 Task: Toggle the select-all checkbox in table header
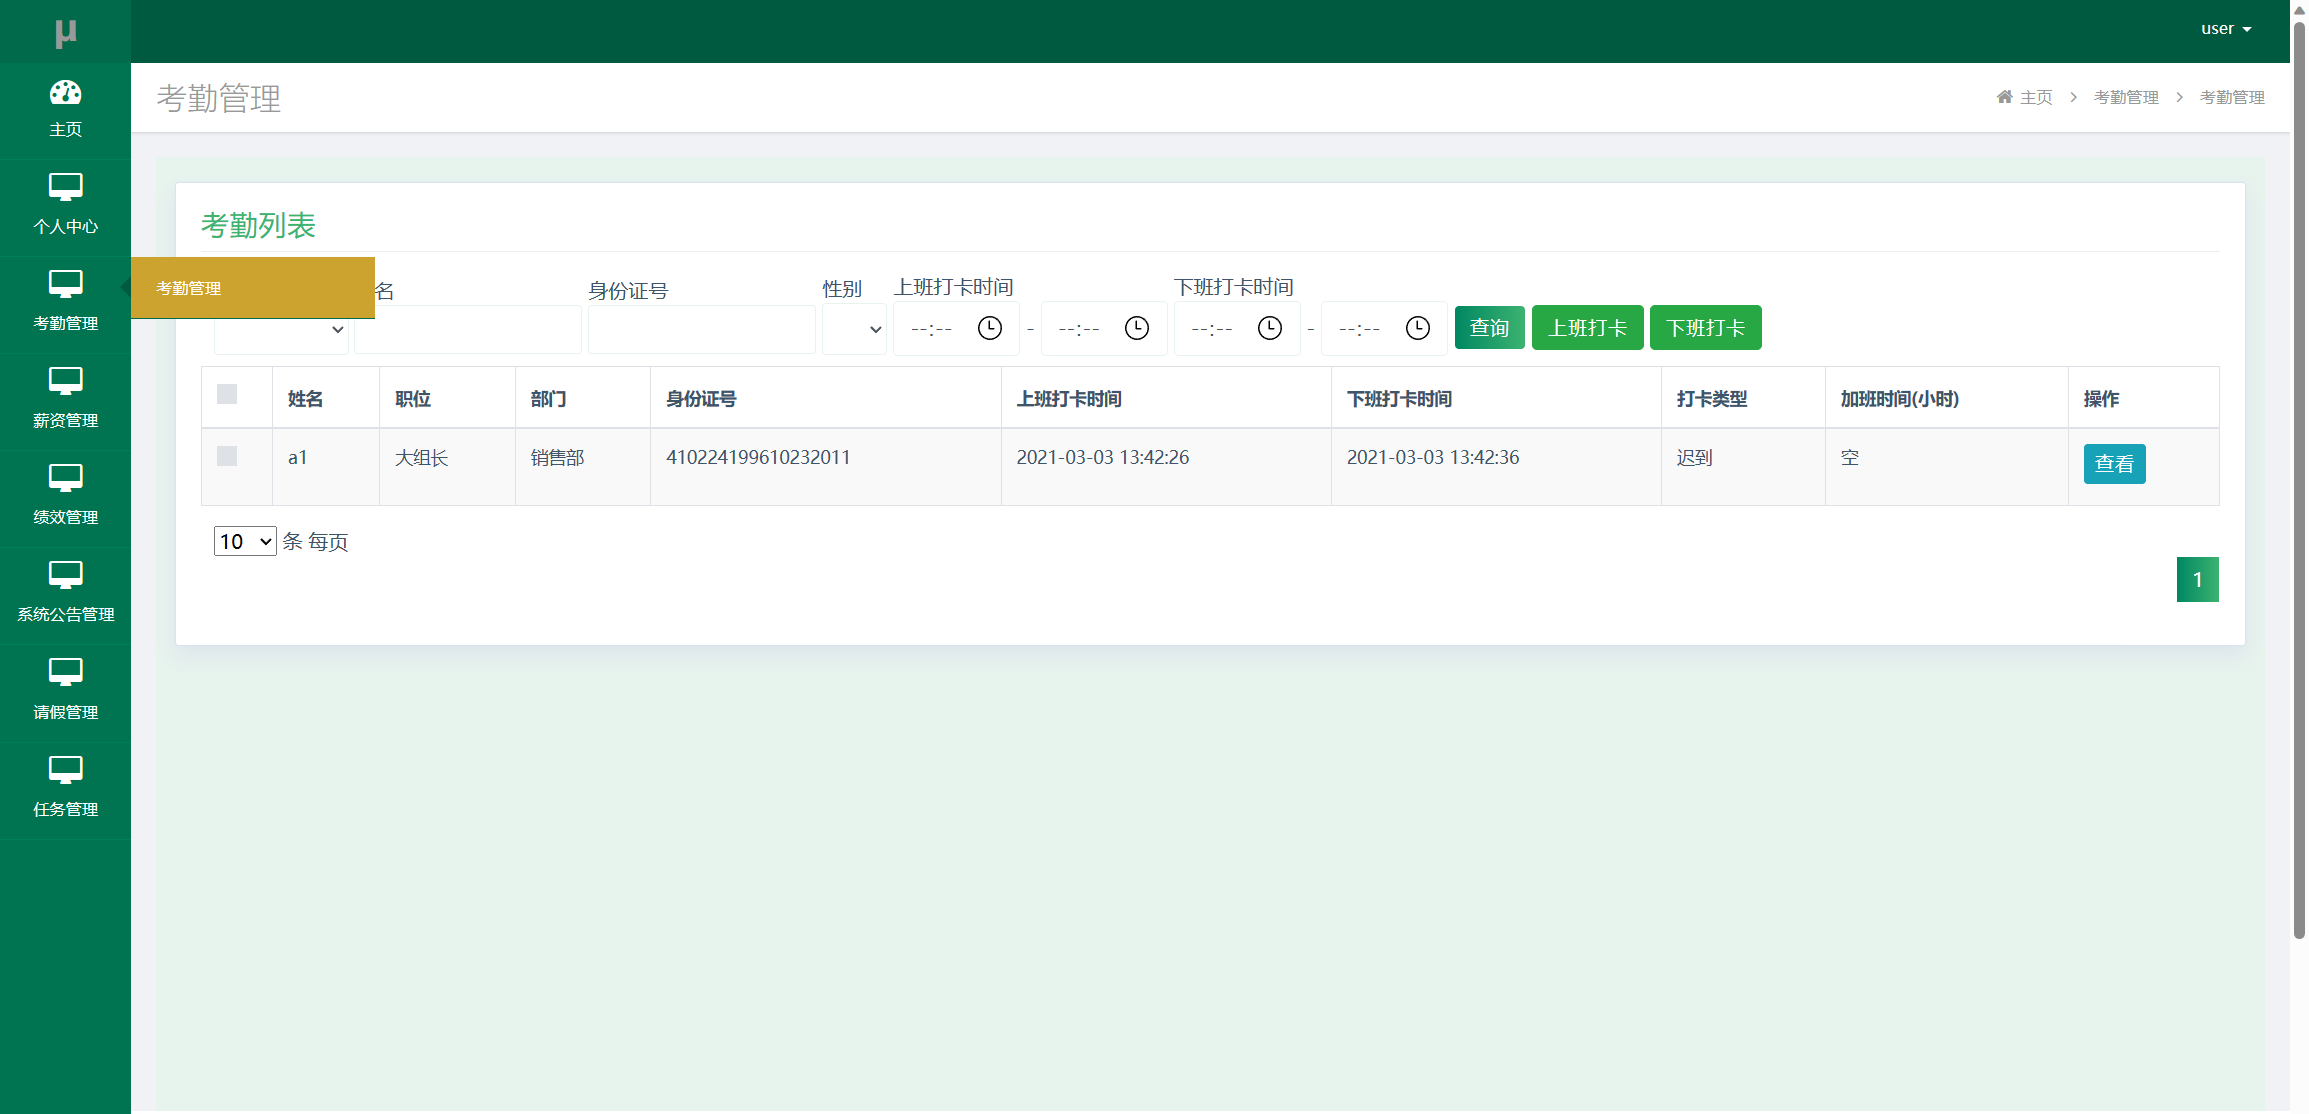(227, 394)
